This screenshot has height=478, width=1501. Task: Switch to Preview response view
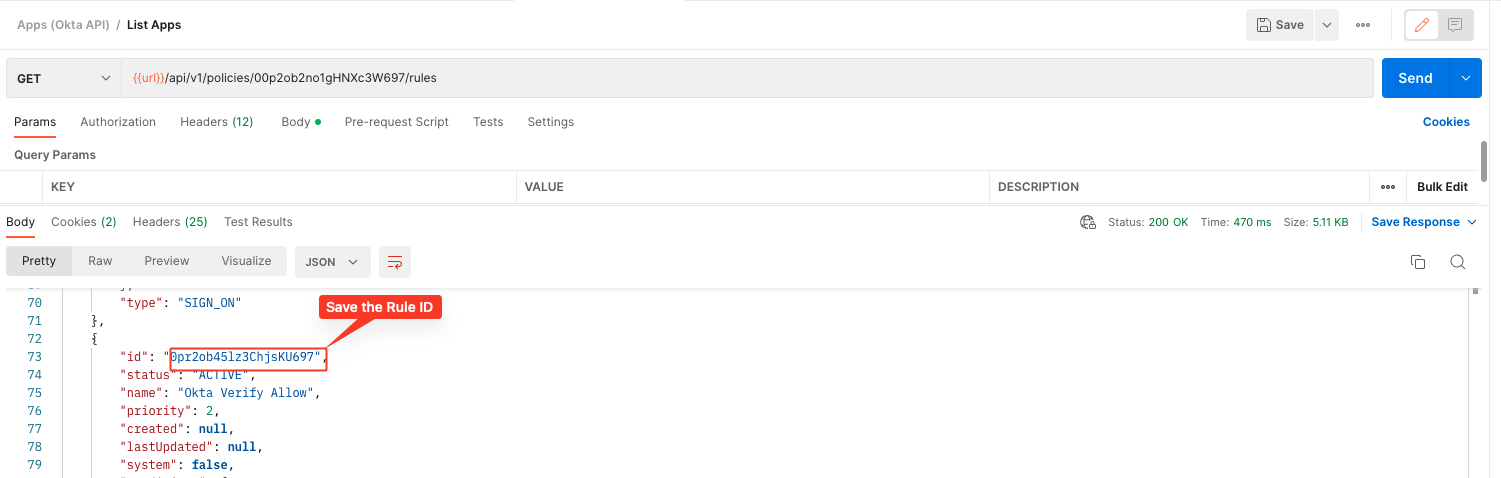click(166, 261)
